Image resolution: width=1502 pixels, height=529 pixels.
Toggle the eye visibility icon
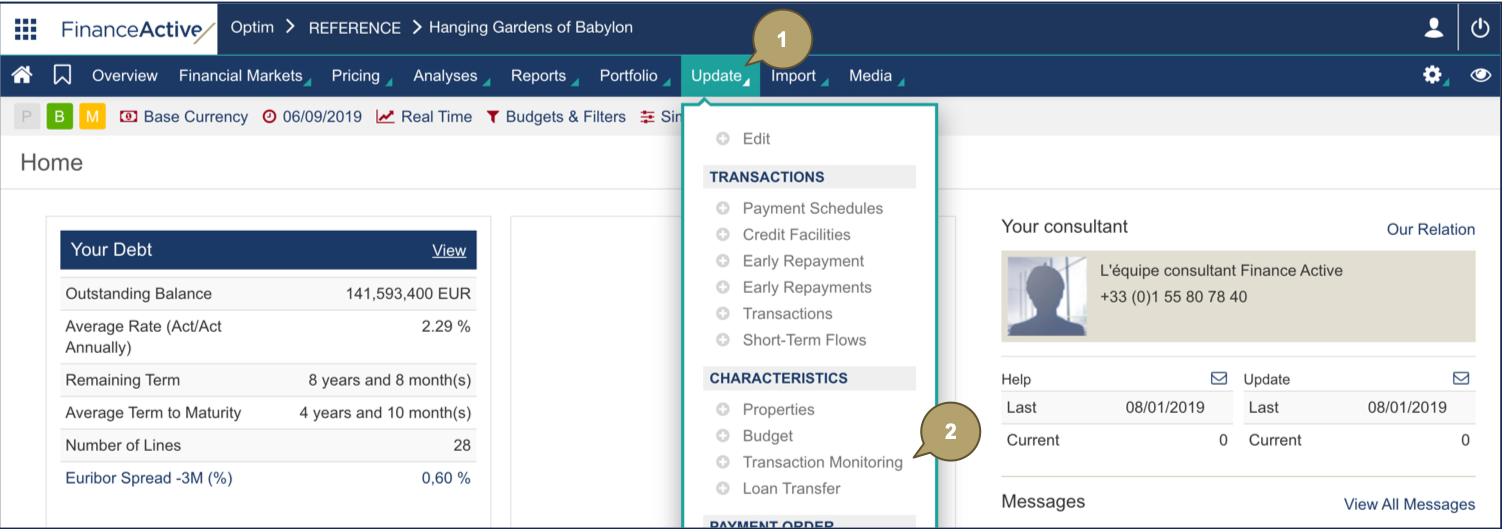(1481, 75)
